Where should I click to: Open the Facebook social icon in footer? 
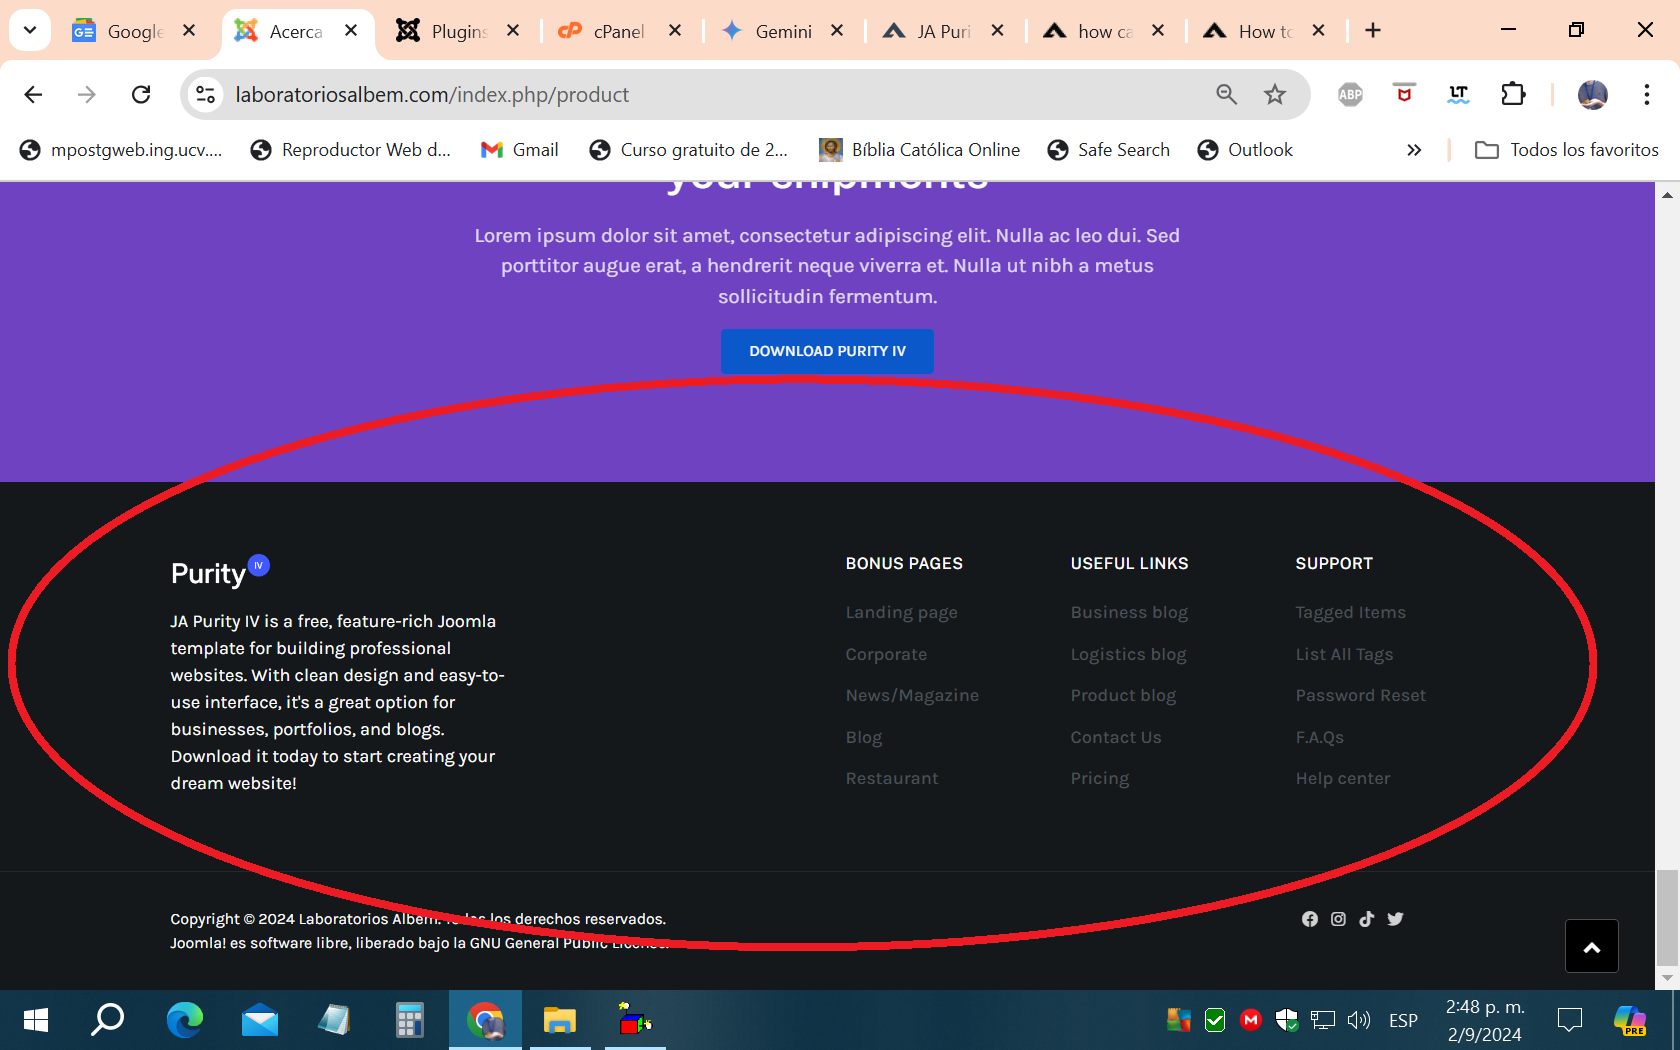[1310, 919]
